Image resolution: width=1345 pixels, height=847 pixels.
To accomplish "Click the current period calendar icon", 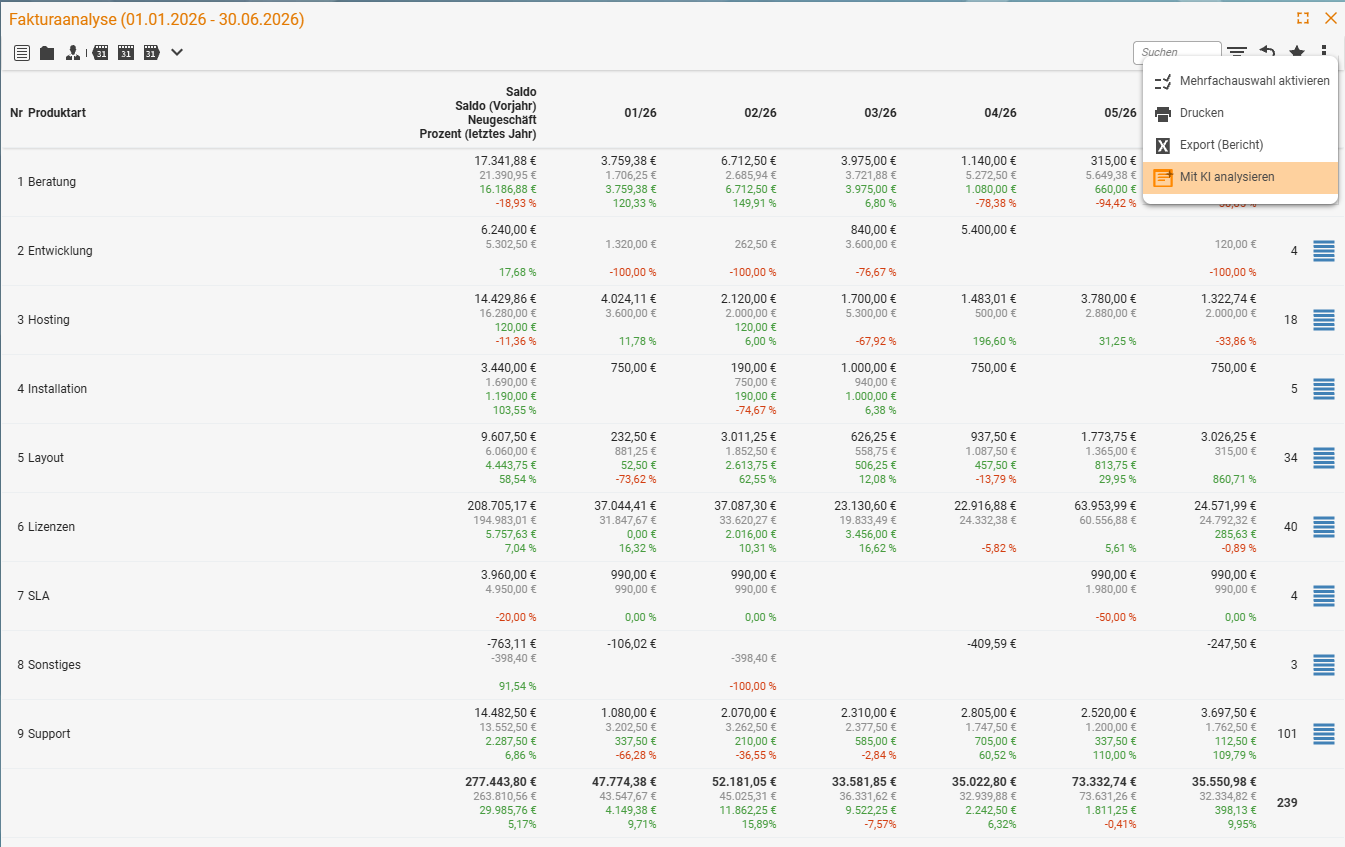I will click(126, 52).
